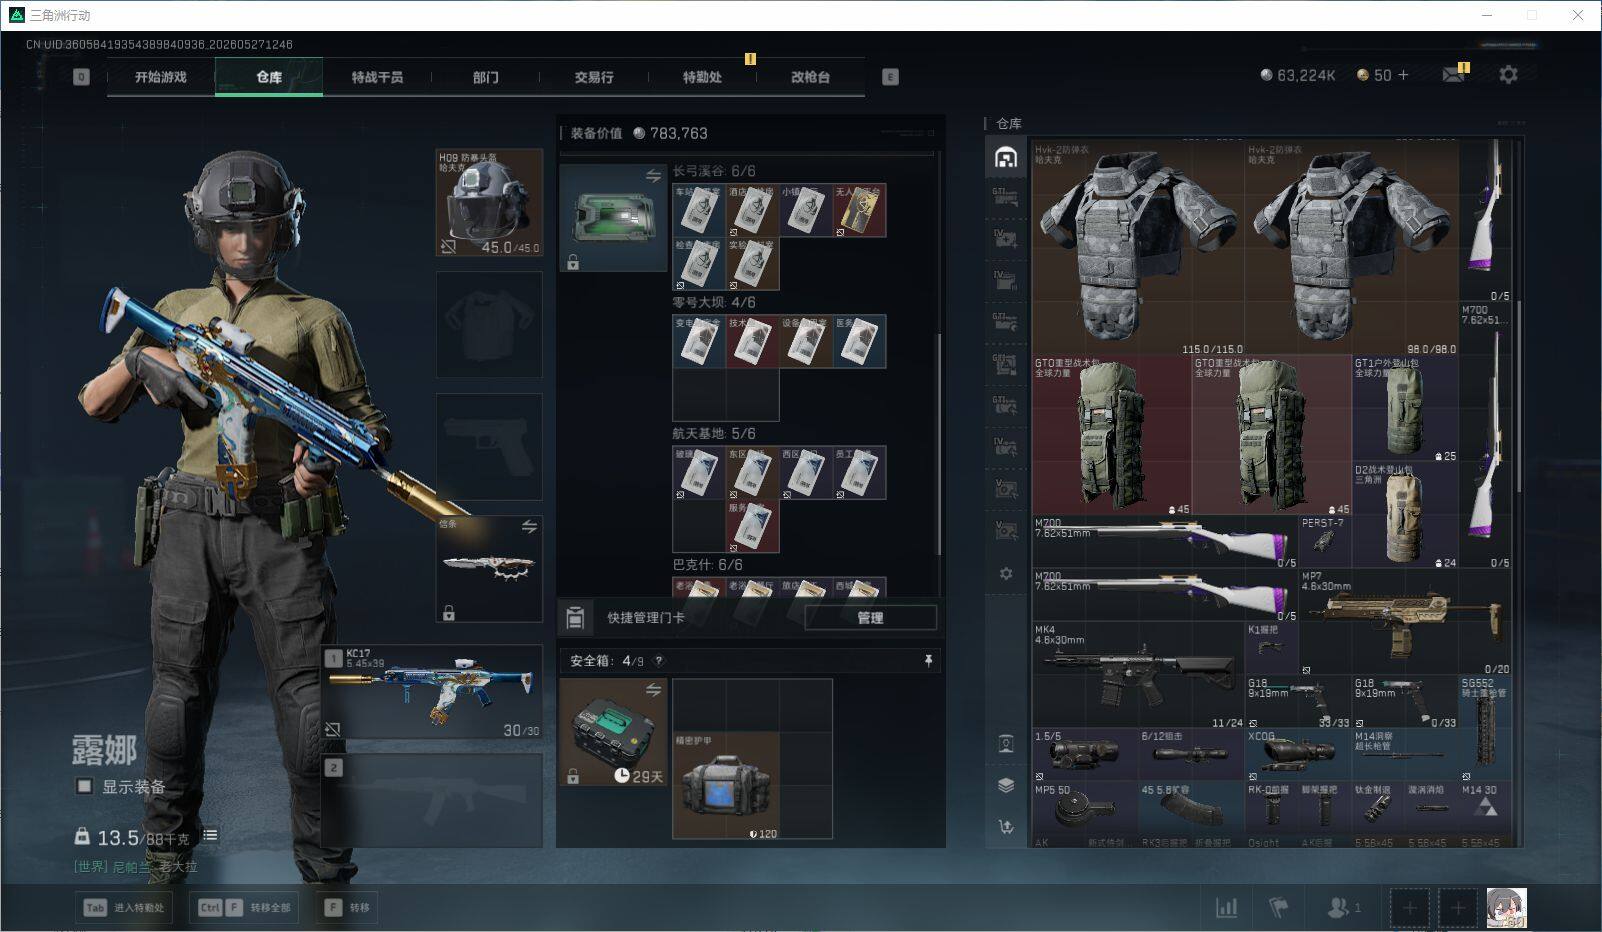Switch to the 改枪台 tab
Screen dimensions: 1602x932
pyautogui.click(x=810, y=77)
